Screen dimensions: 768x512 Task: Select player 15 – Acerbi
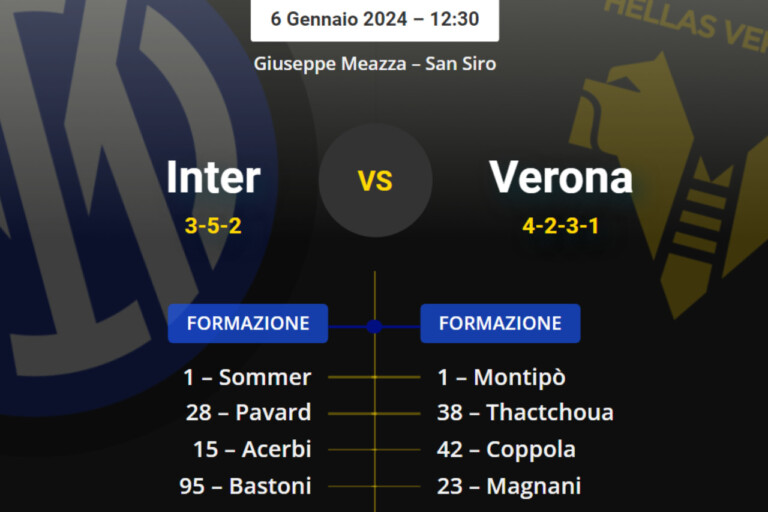point(252,450)
